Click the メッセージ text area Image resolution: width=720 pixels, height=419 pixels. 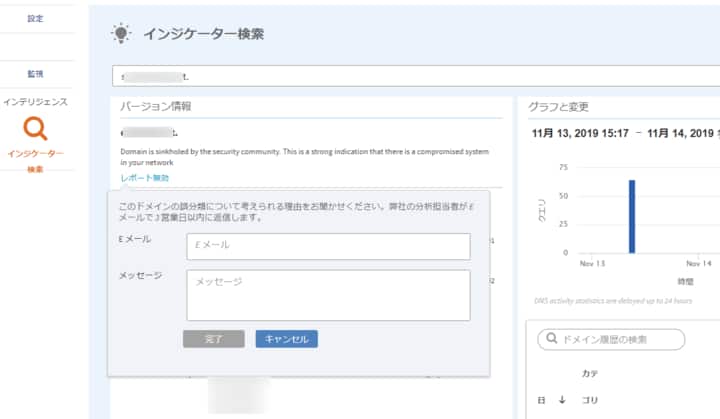pos(328,294)
